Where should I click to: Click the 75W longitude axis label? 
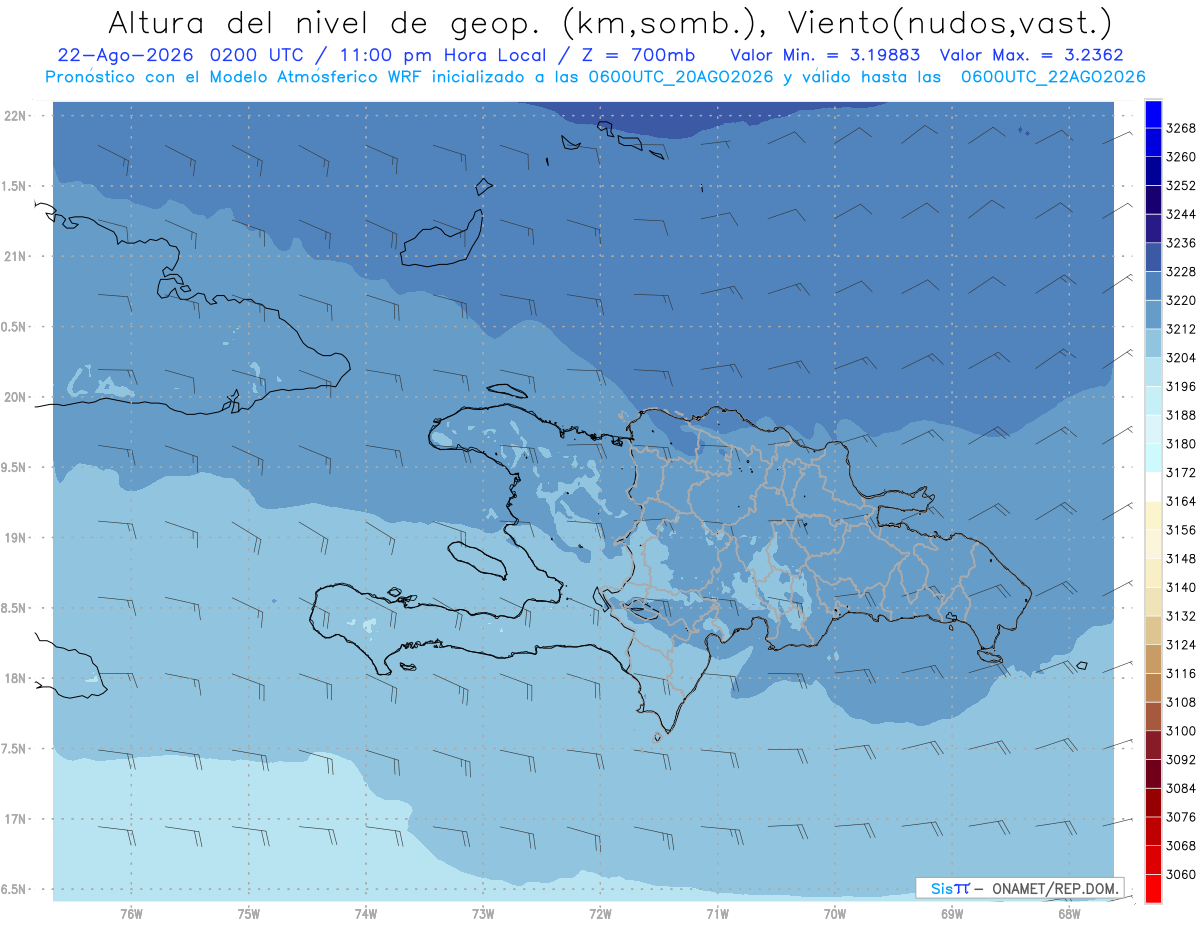click(x=249, y=913)
